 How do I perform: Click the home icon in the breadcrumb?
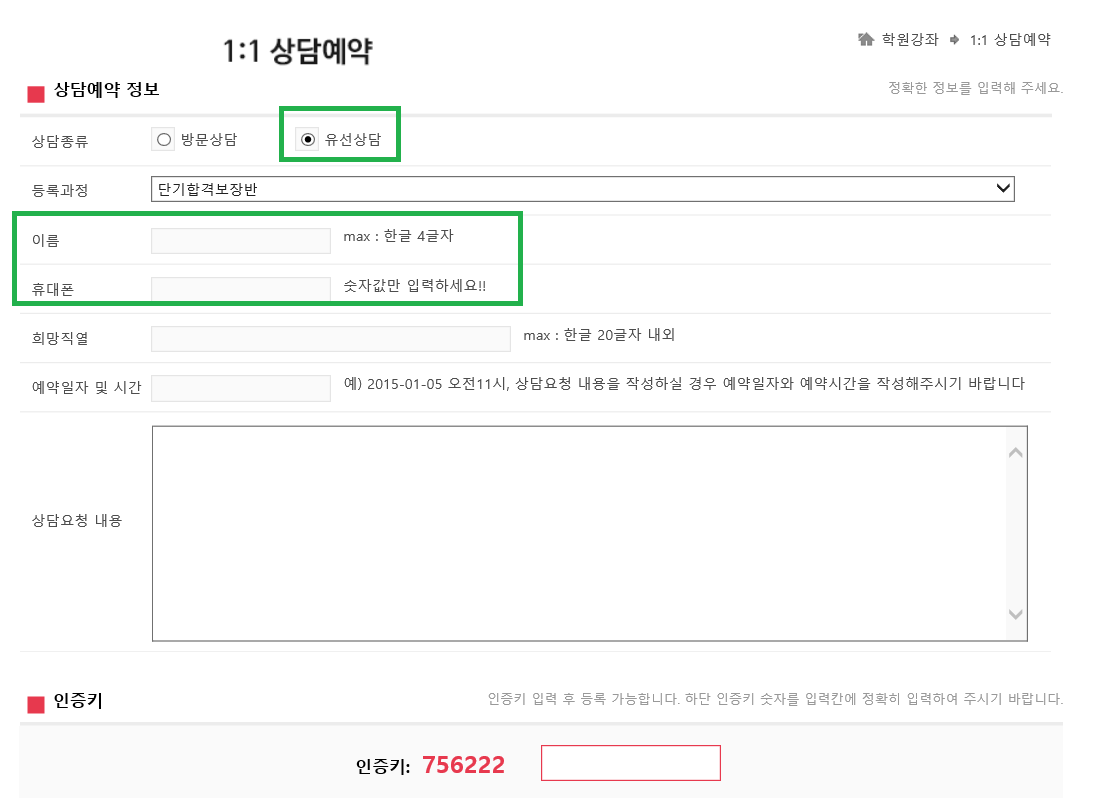tap(866, 40)
